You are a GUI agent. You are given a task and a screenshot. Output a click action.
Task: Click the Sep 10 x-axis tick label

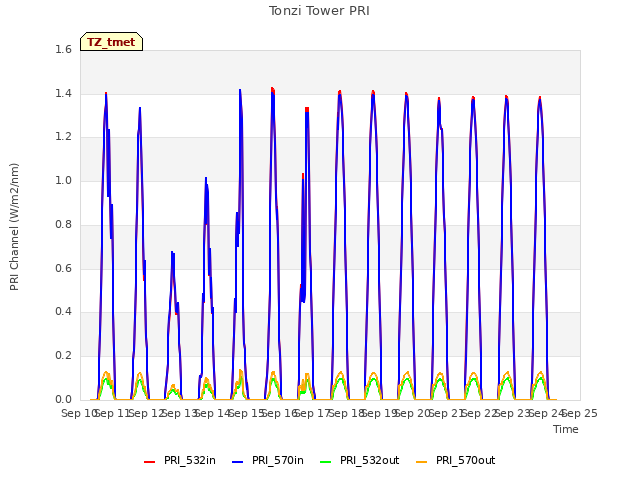(x=79, y=413)
